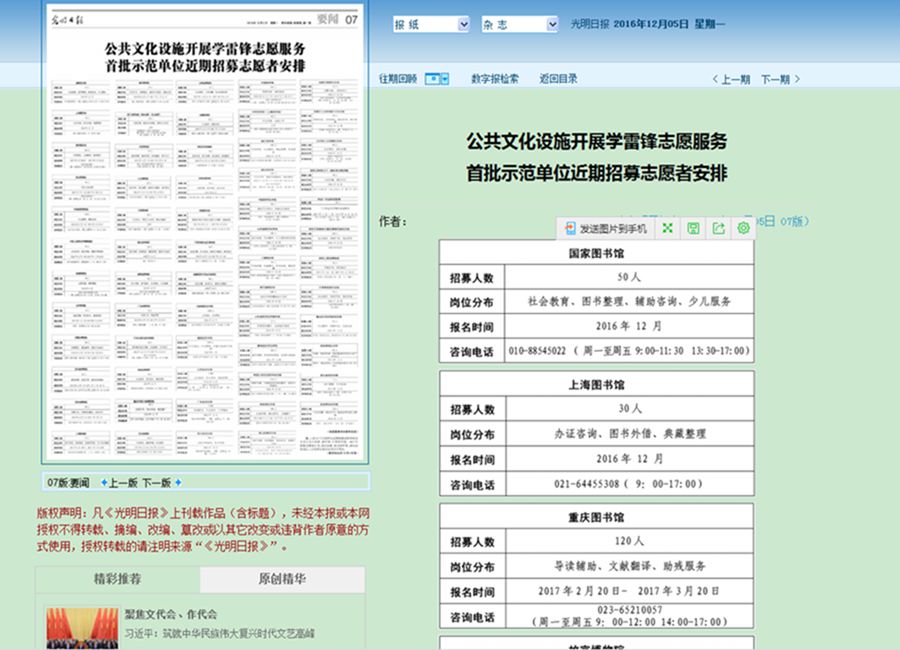Viewport: 900px width, 650px height.
Task: Click the 数字报检索 link
Action: pyautogui.click(x=495, y=79)
